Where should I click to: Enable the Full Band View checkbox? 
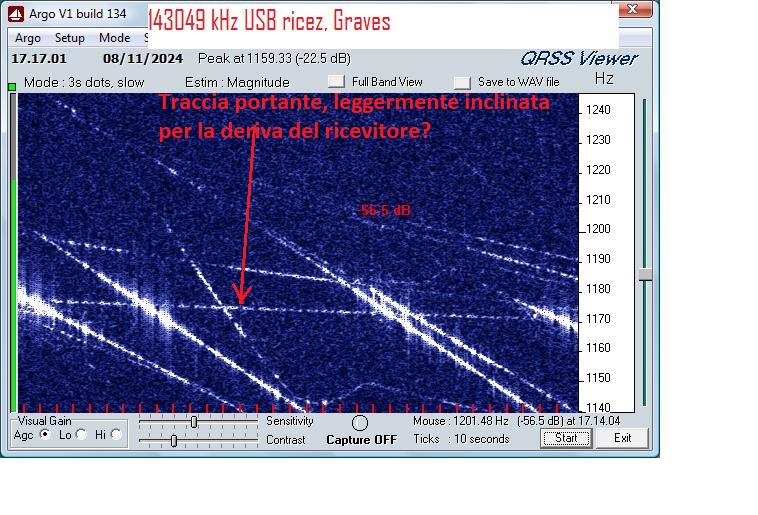(x=337, y=82)
